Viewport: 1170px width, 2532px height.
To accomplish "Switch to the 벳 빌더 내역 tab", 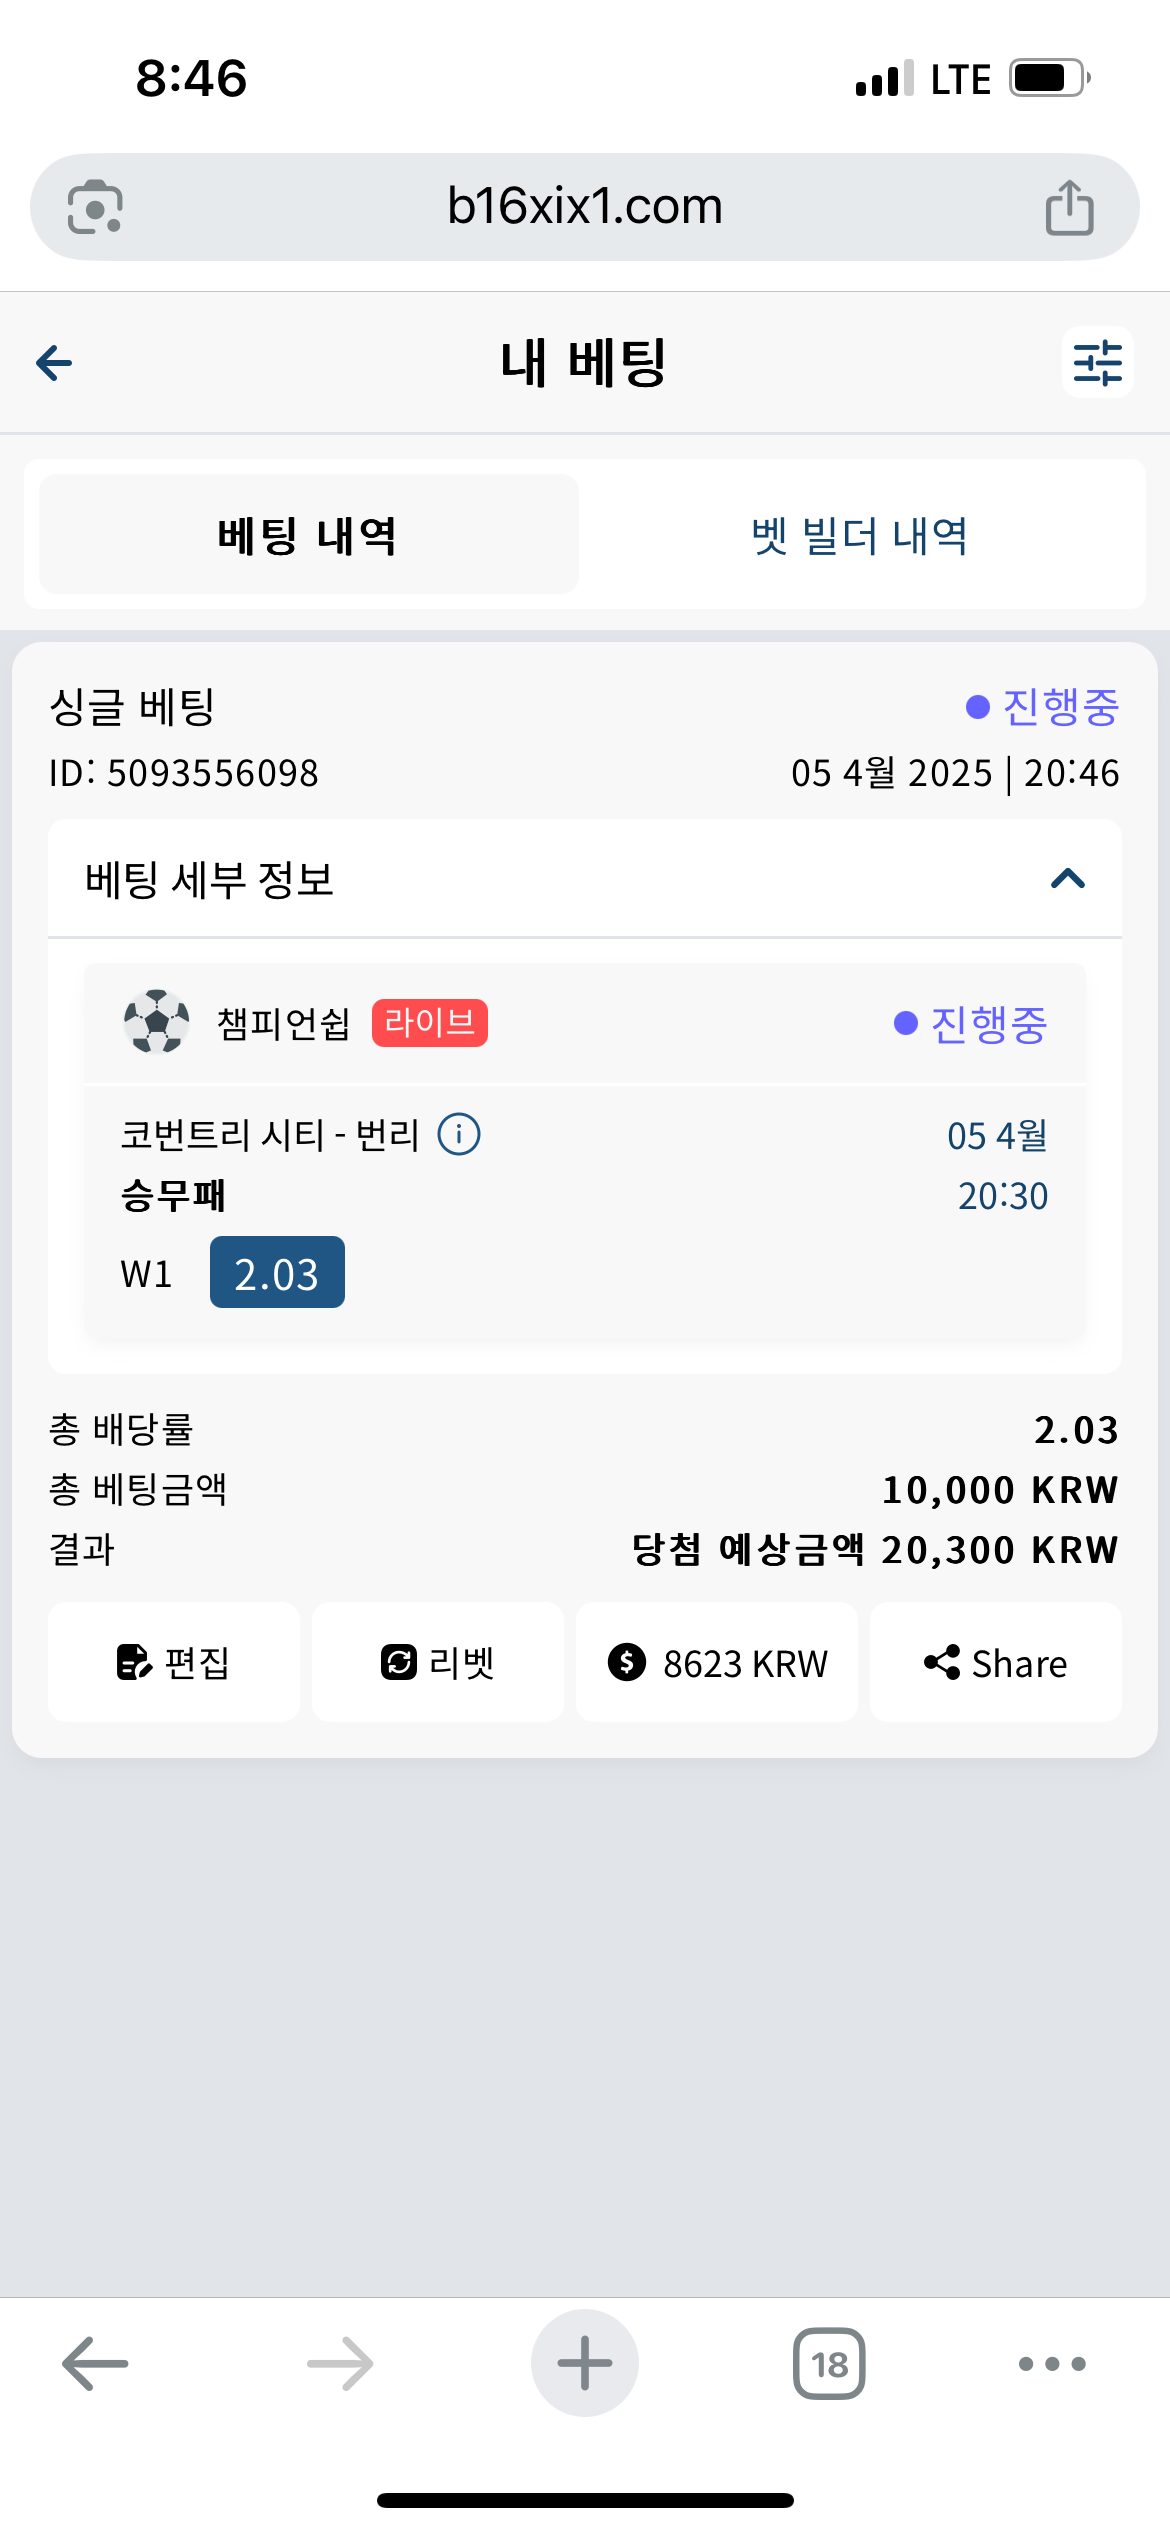I will pos(860,535).
